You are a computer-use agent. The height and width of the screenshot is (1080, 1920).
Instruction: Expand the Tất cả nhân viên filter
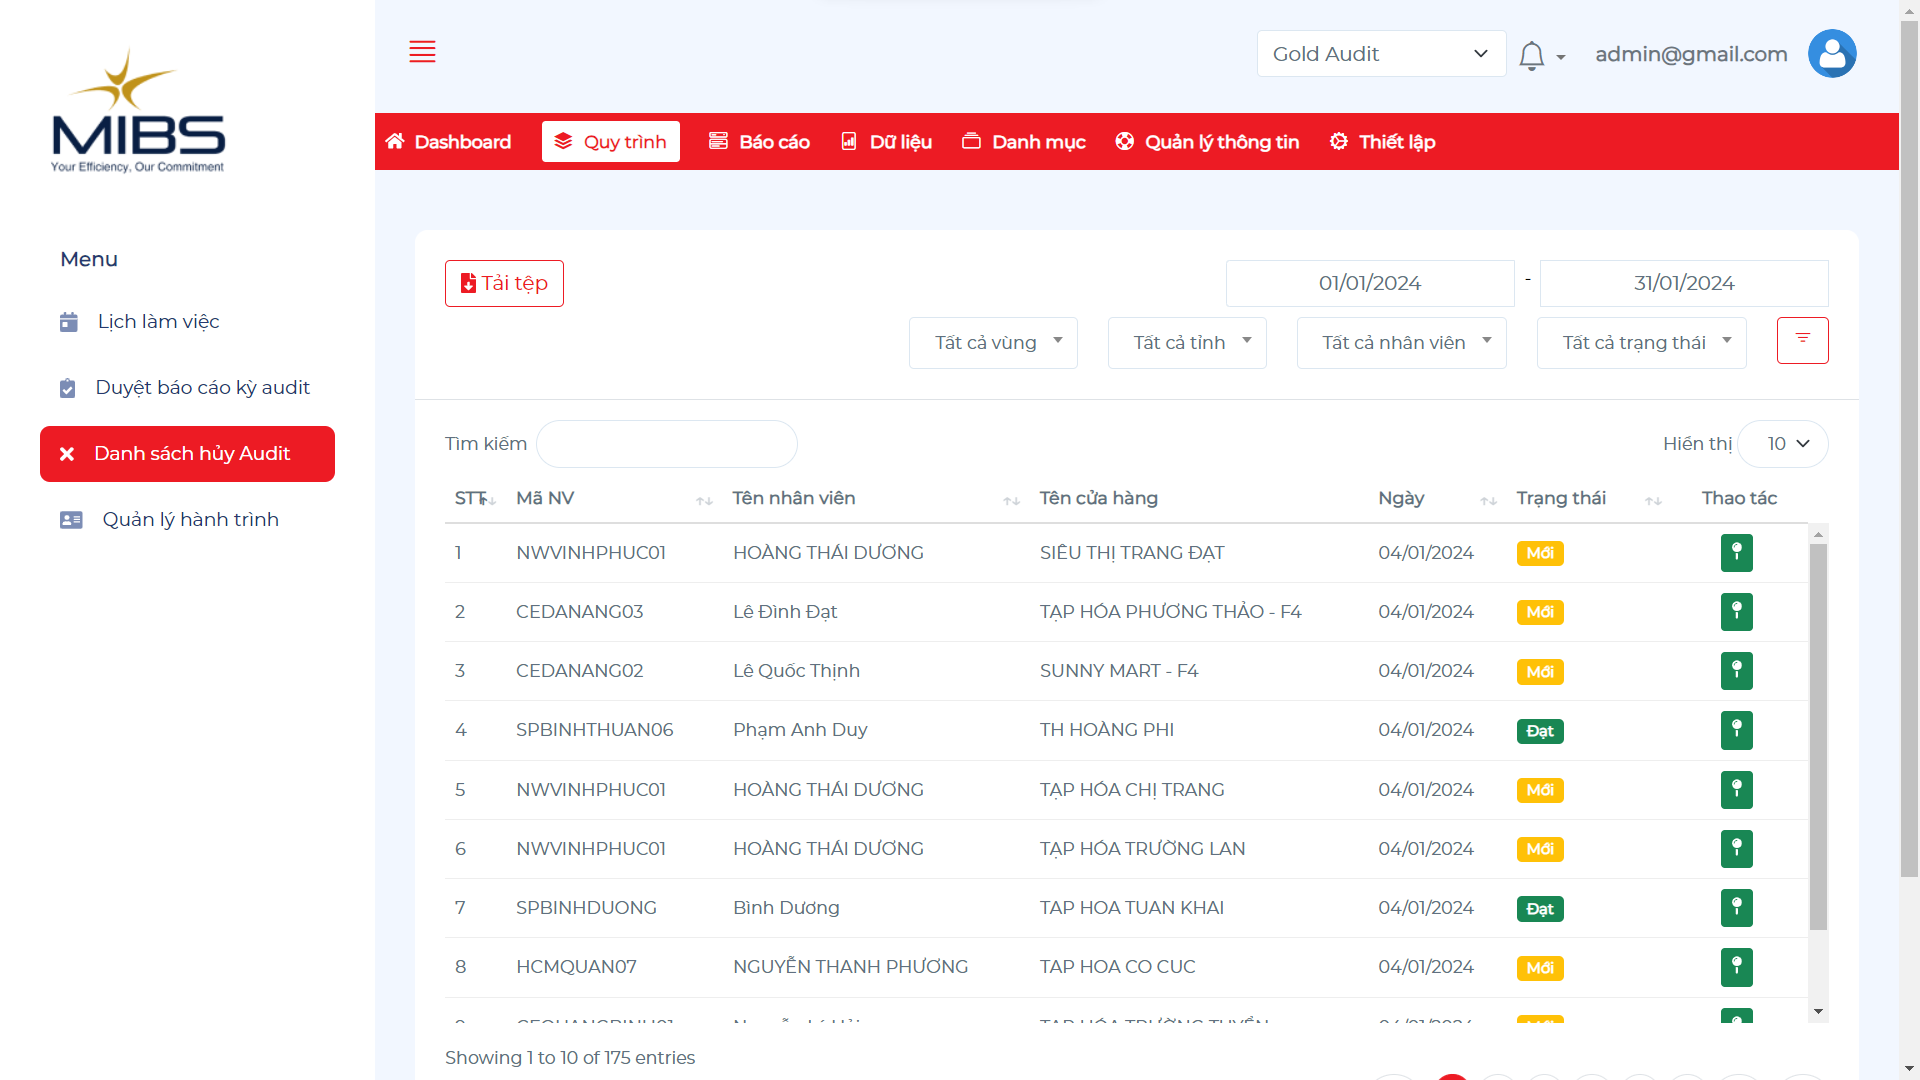click(1401, 343)
